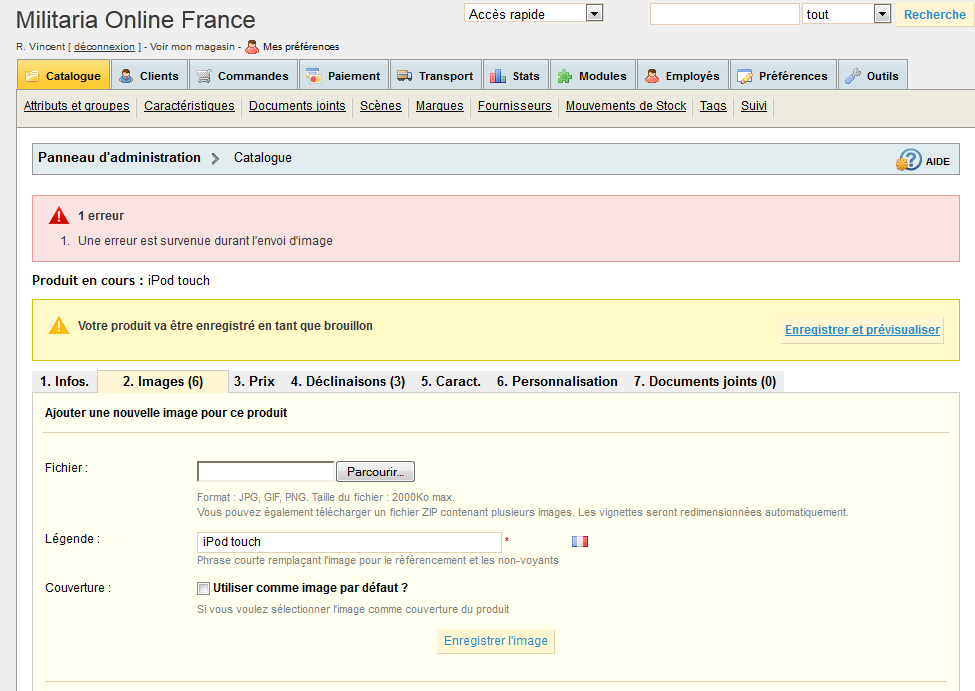Click the Fichier file path field
The height and width of the screenshot is (691, 975).
(x=266, y=471)
